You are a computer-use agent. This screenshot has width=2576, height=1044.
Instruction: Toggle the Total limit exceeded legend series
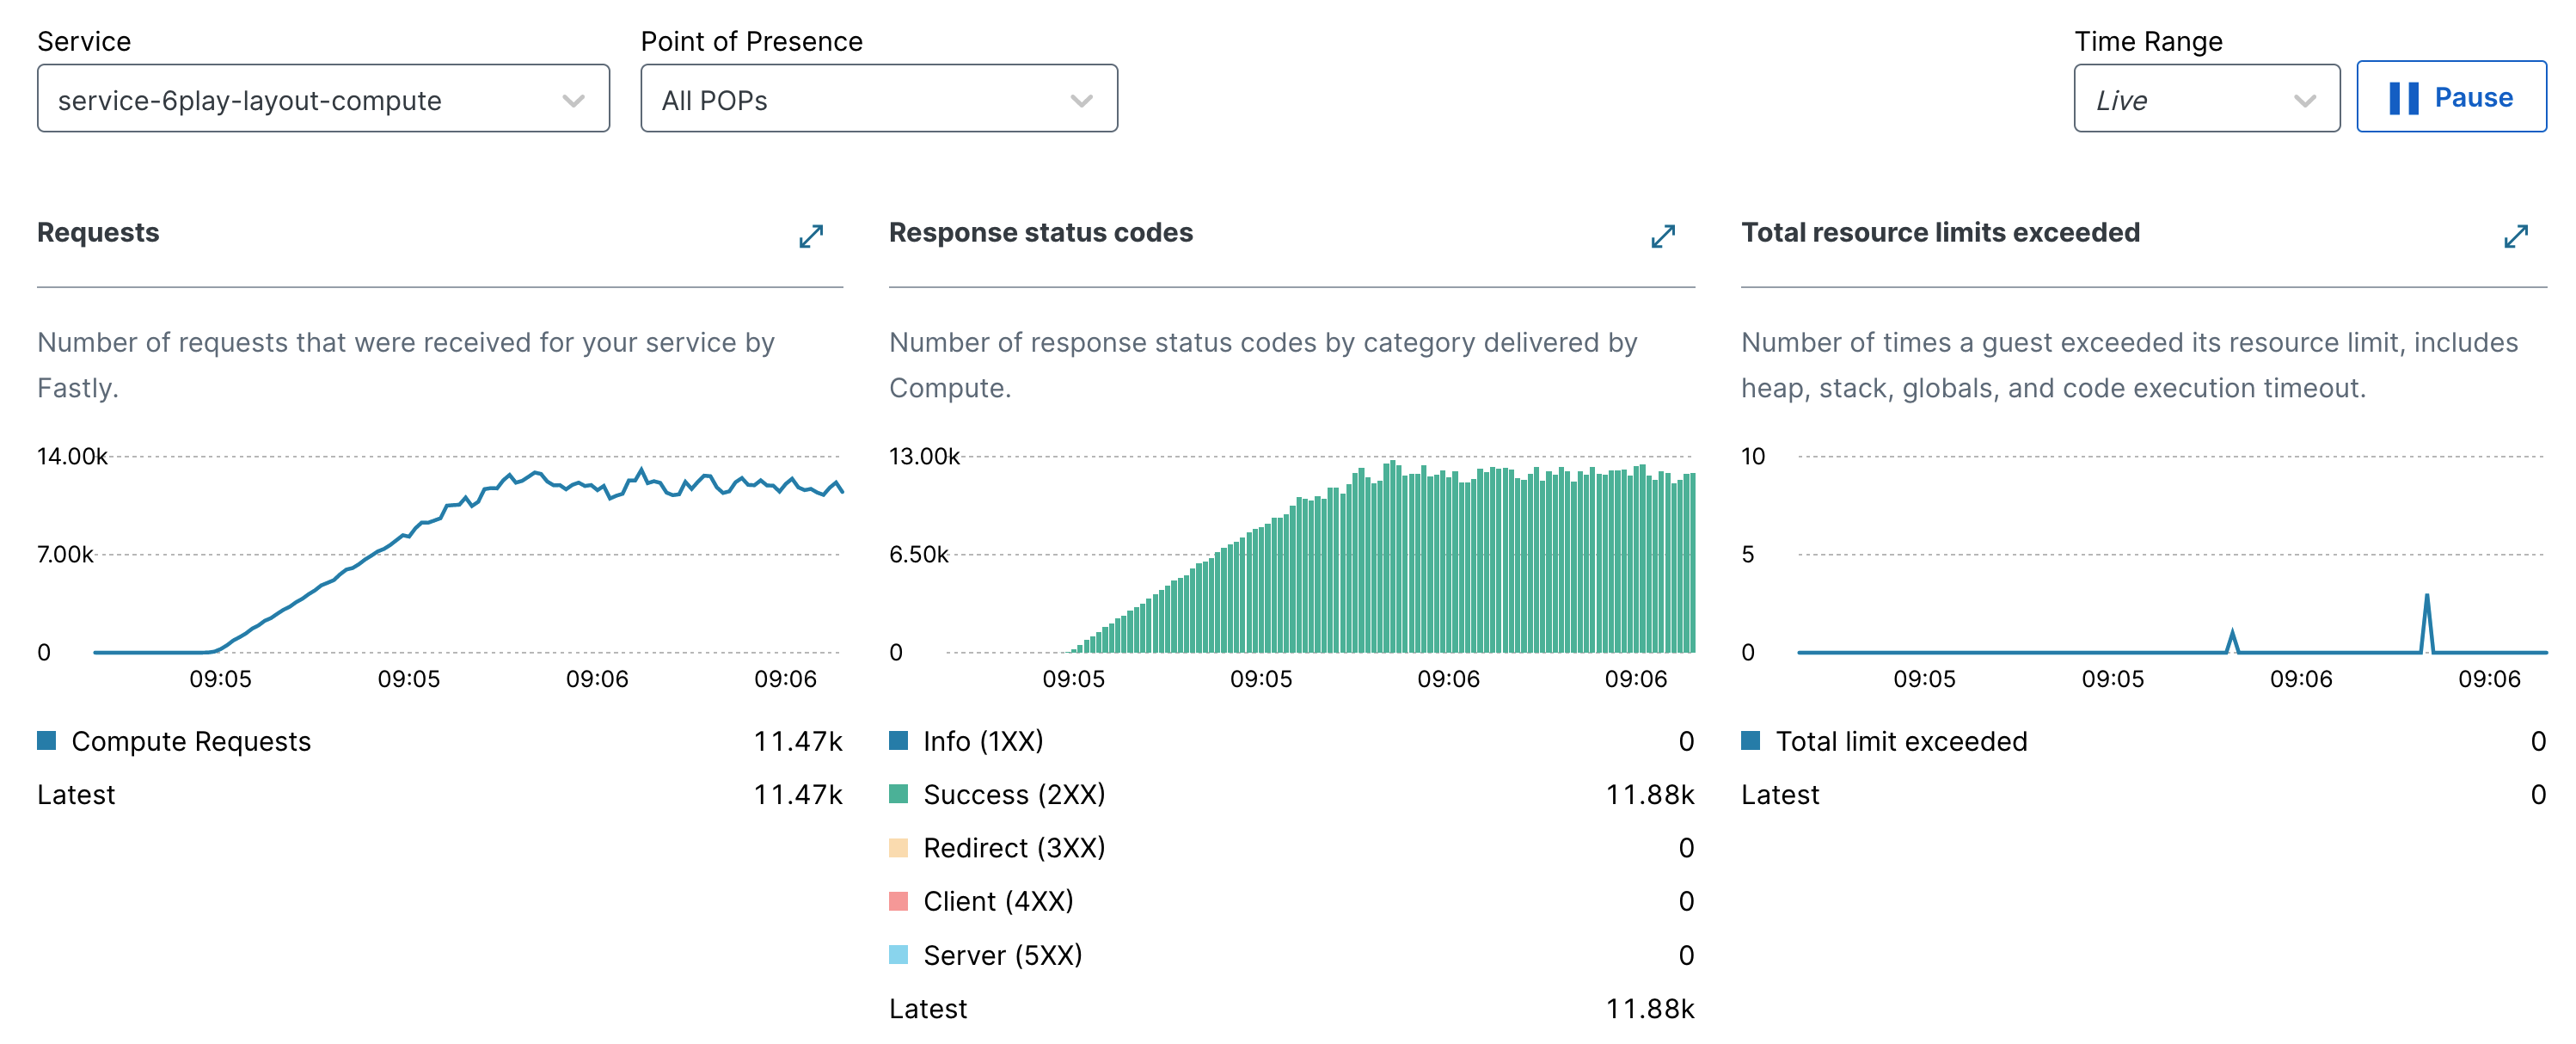(x=1900, y=741)
